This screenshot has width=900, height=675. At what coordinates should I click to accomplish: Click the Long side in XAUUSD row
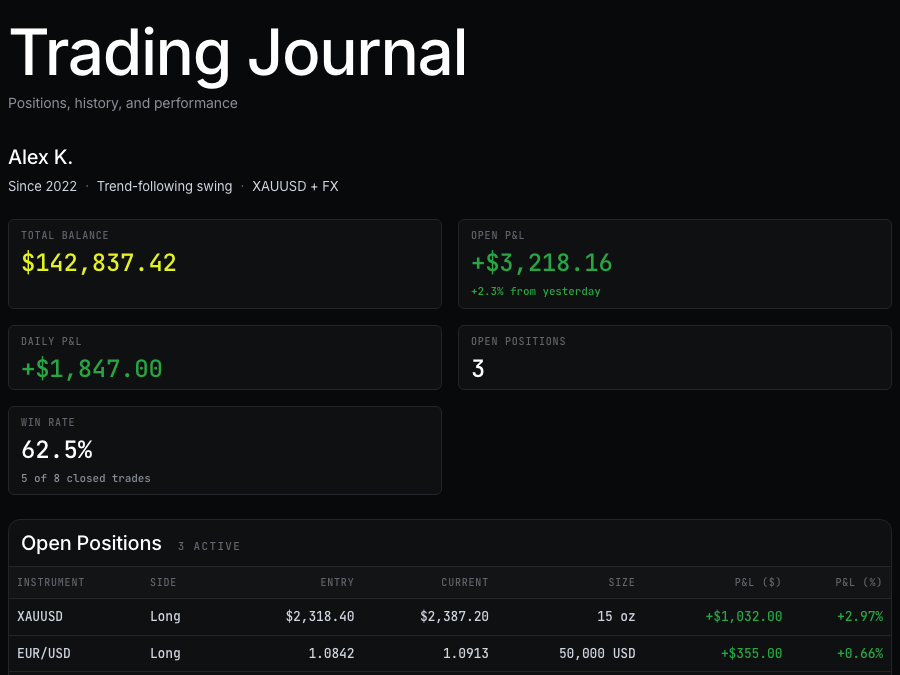[x=165, y=617]
